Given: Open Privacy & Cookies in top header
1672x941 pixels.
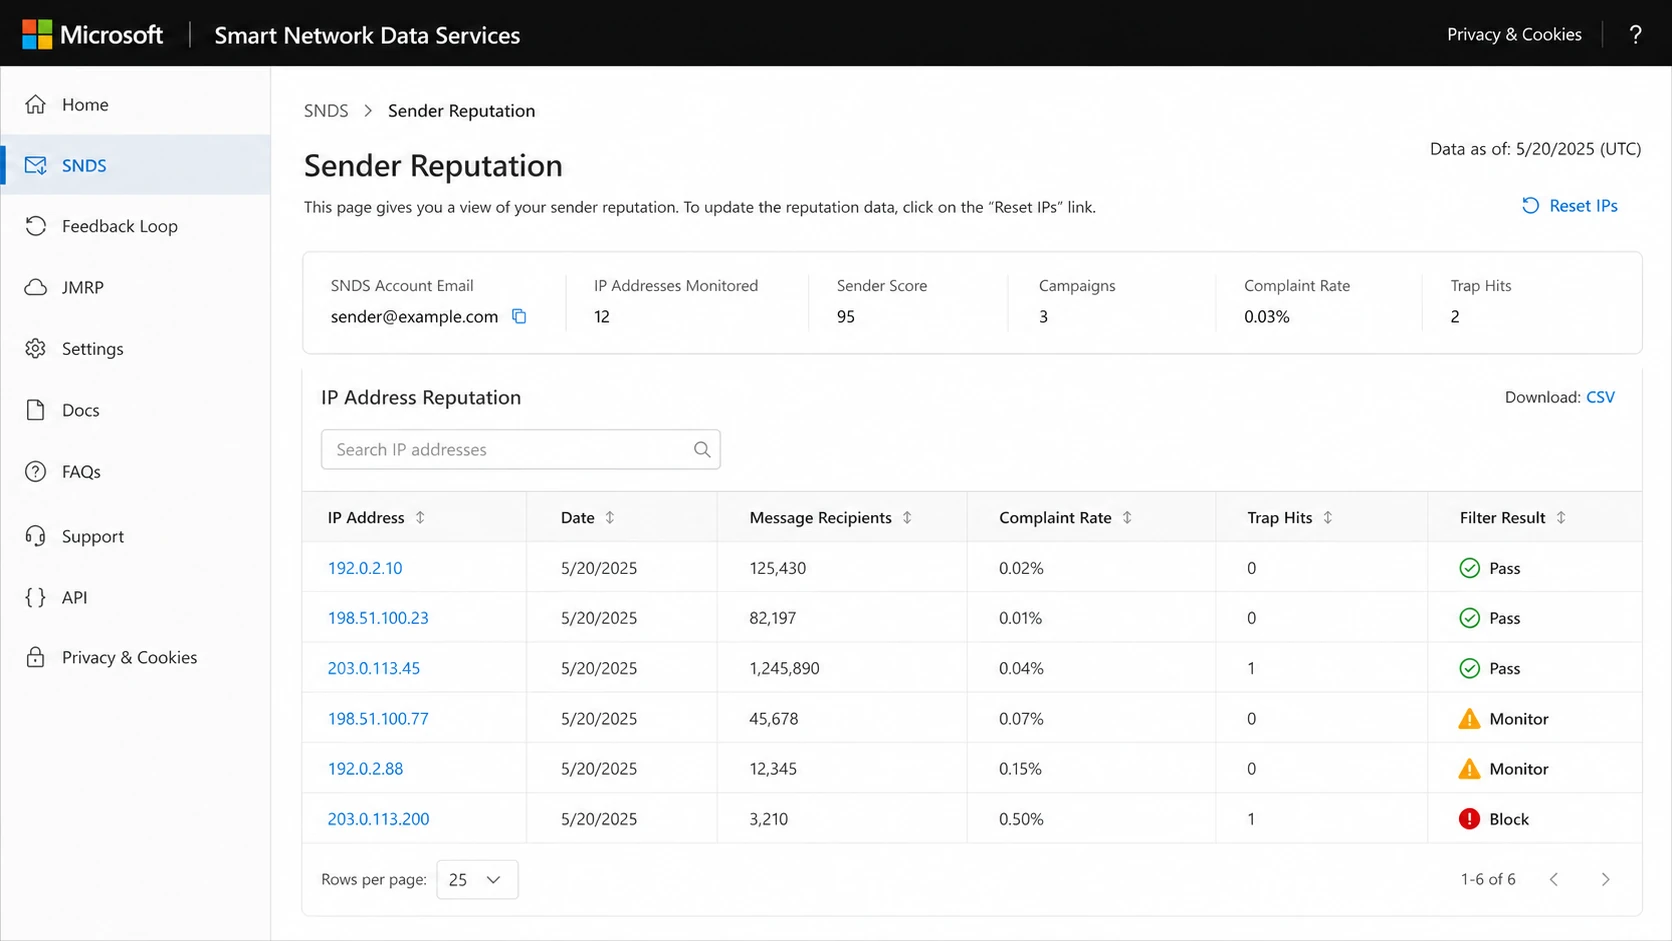Looking at the screenshot, I should (x=1514, y=34).
